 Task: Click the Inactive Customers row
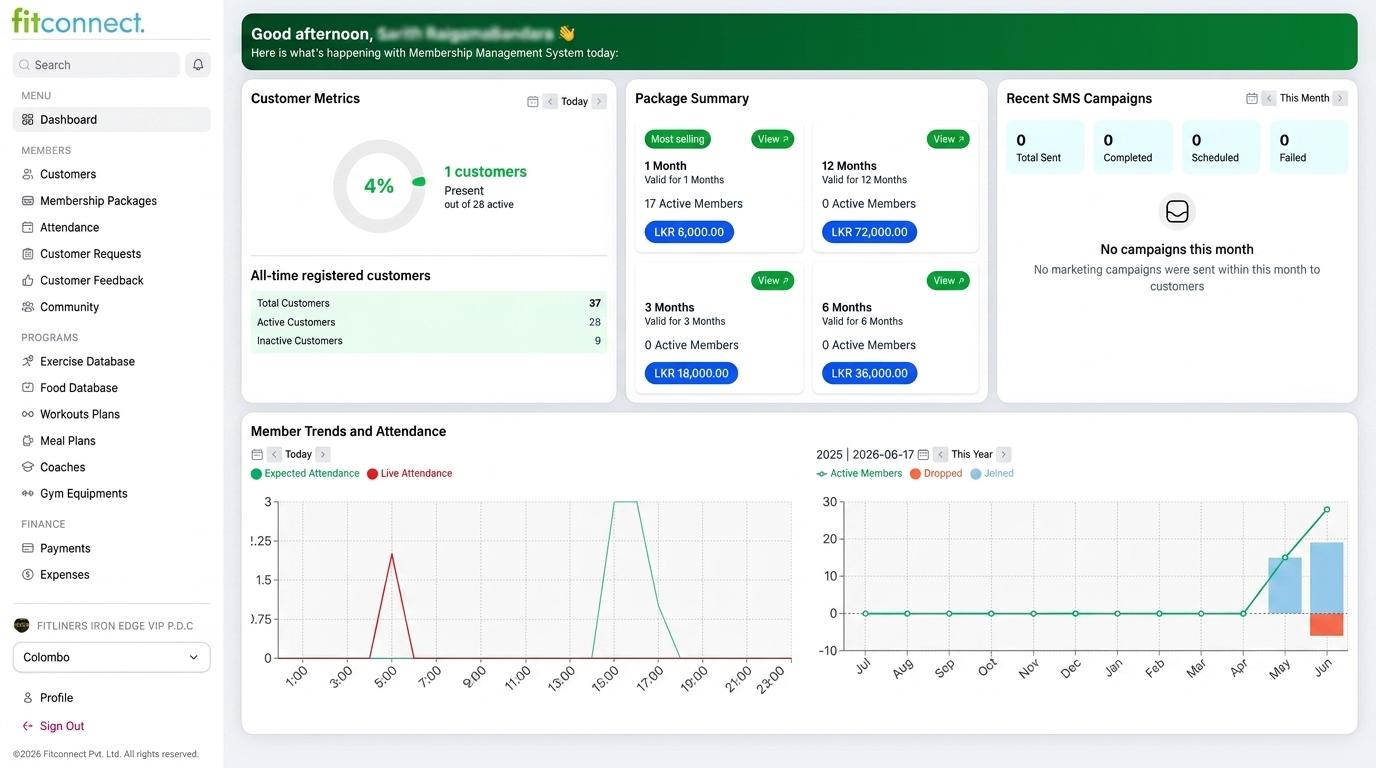point(429,341)
